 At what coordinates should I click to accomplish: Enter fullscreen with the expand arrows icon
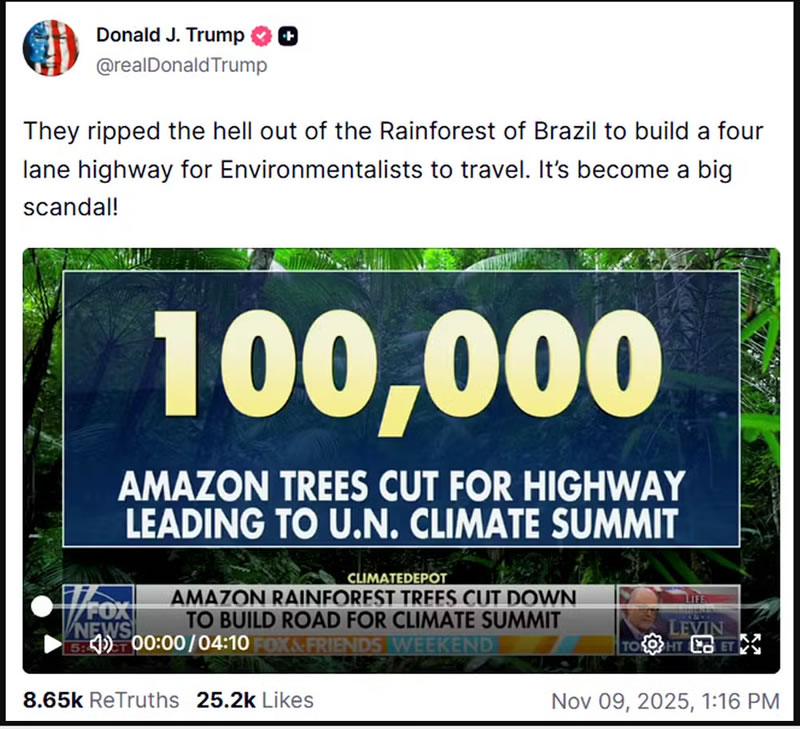pyautogui.click(x=750, y=643)
